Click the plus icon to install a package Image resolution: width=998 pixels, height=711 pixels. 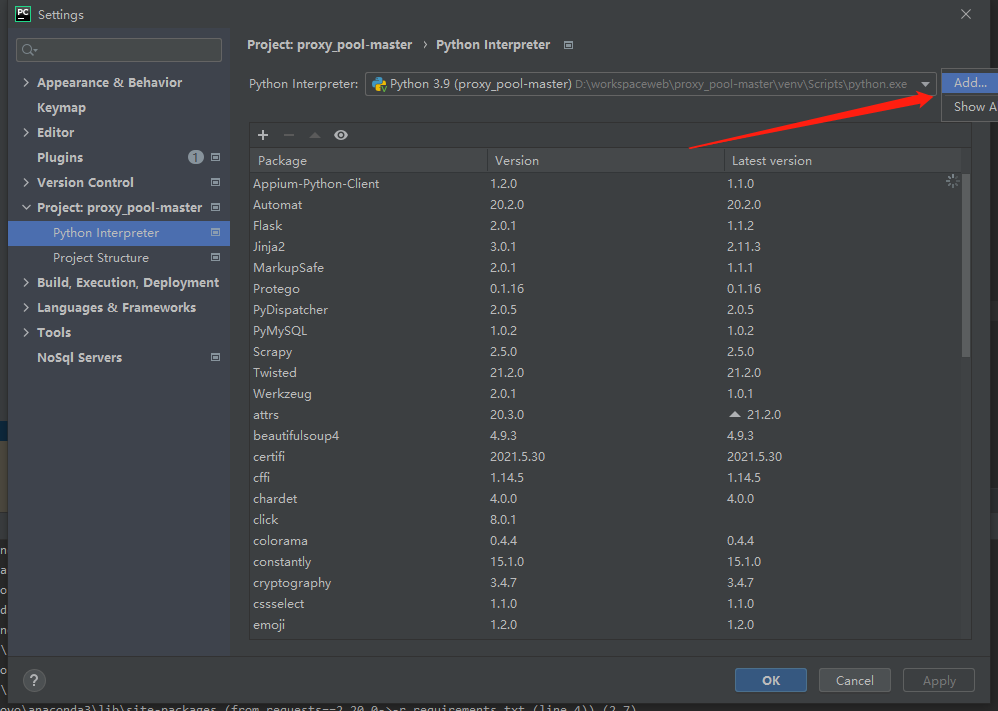[x=263, y=135]
